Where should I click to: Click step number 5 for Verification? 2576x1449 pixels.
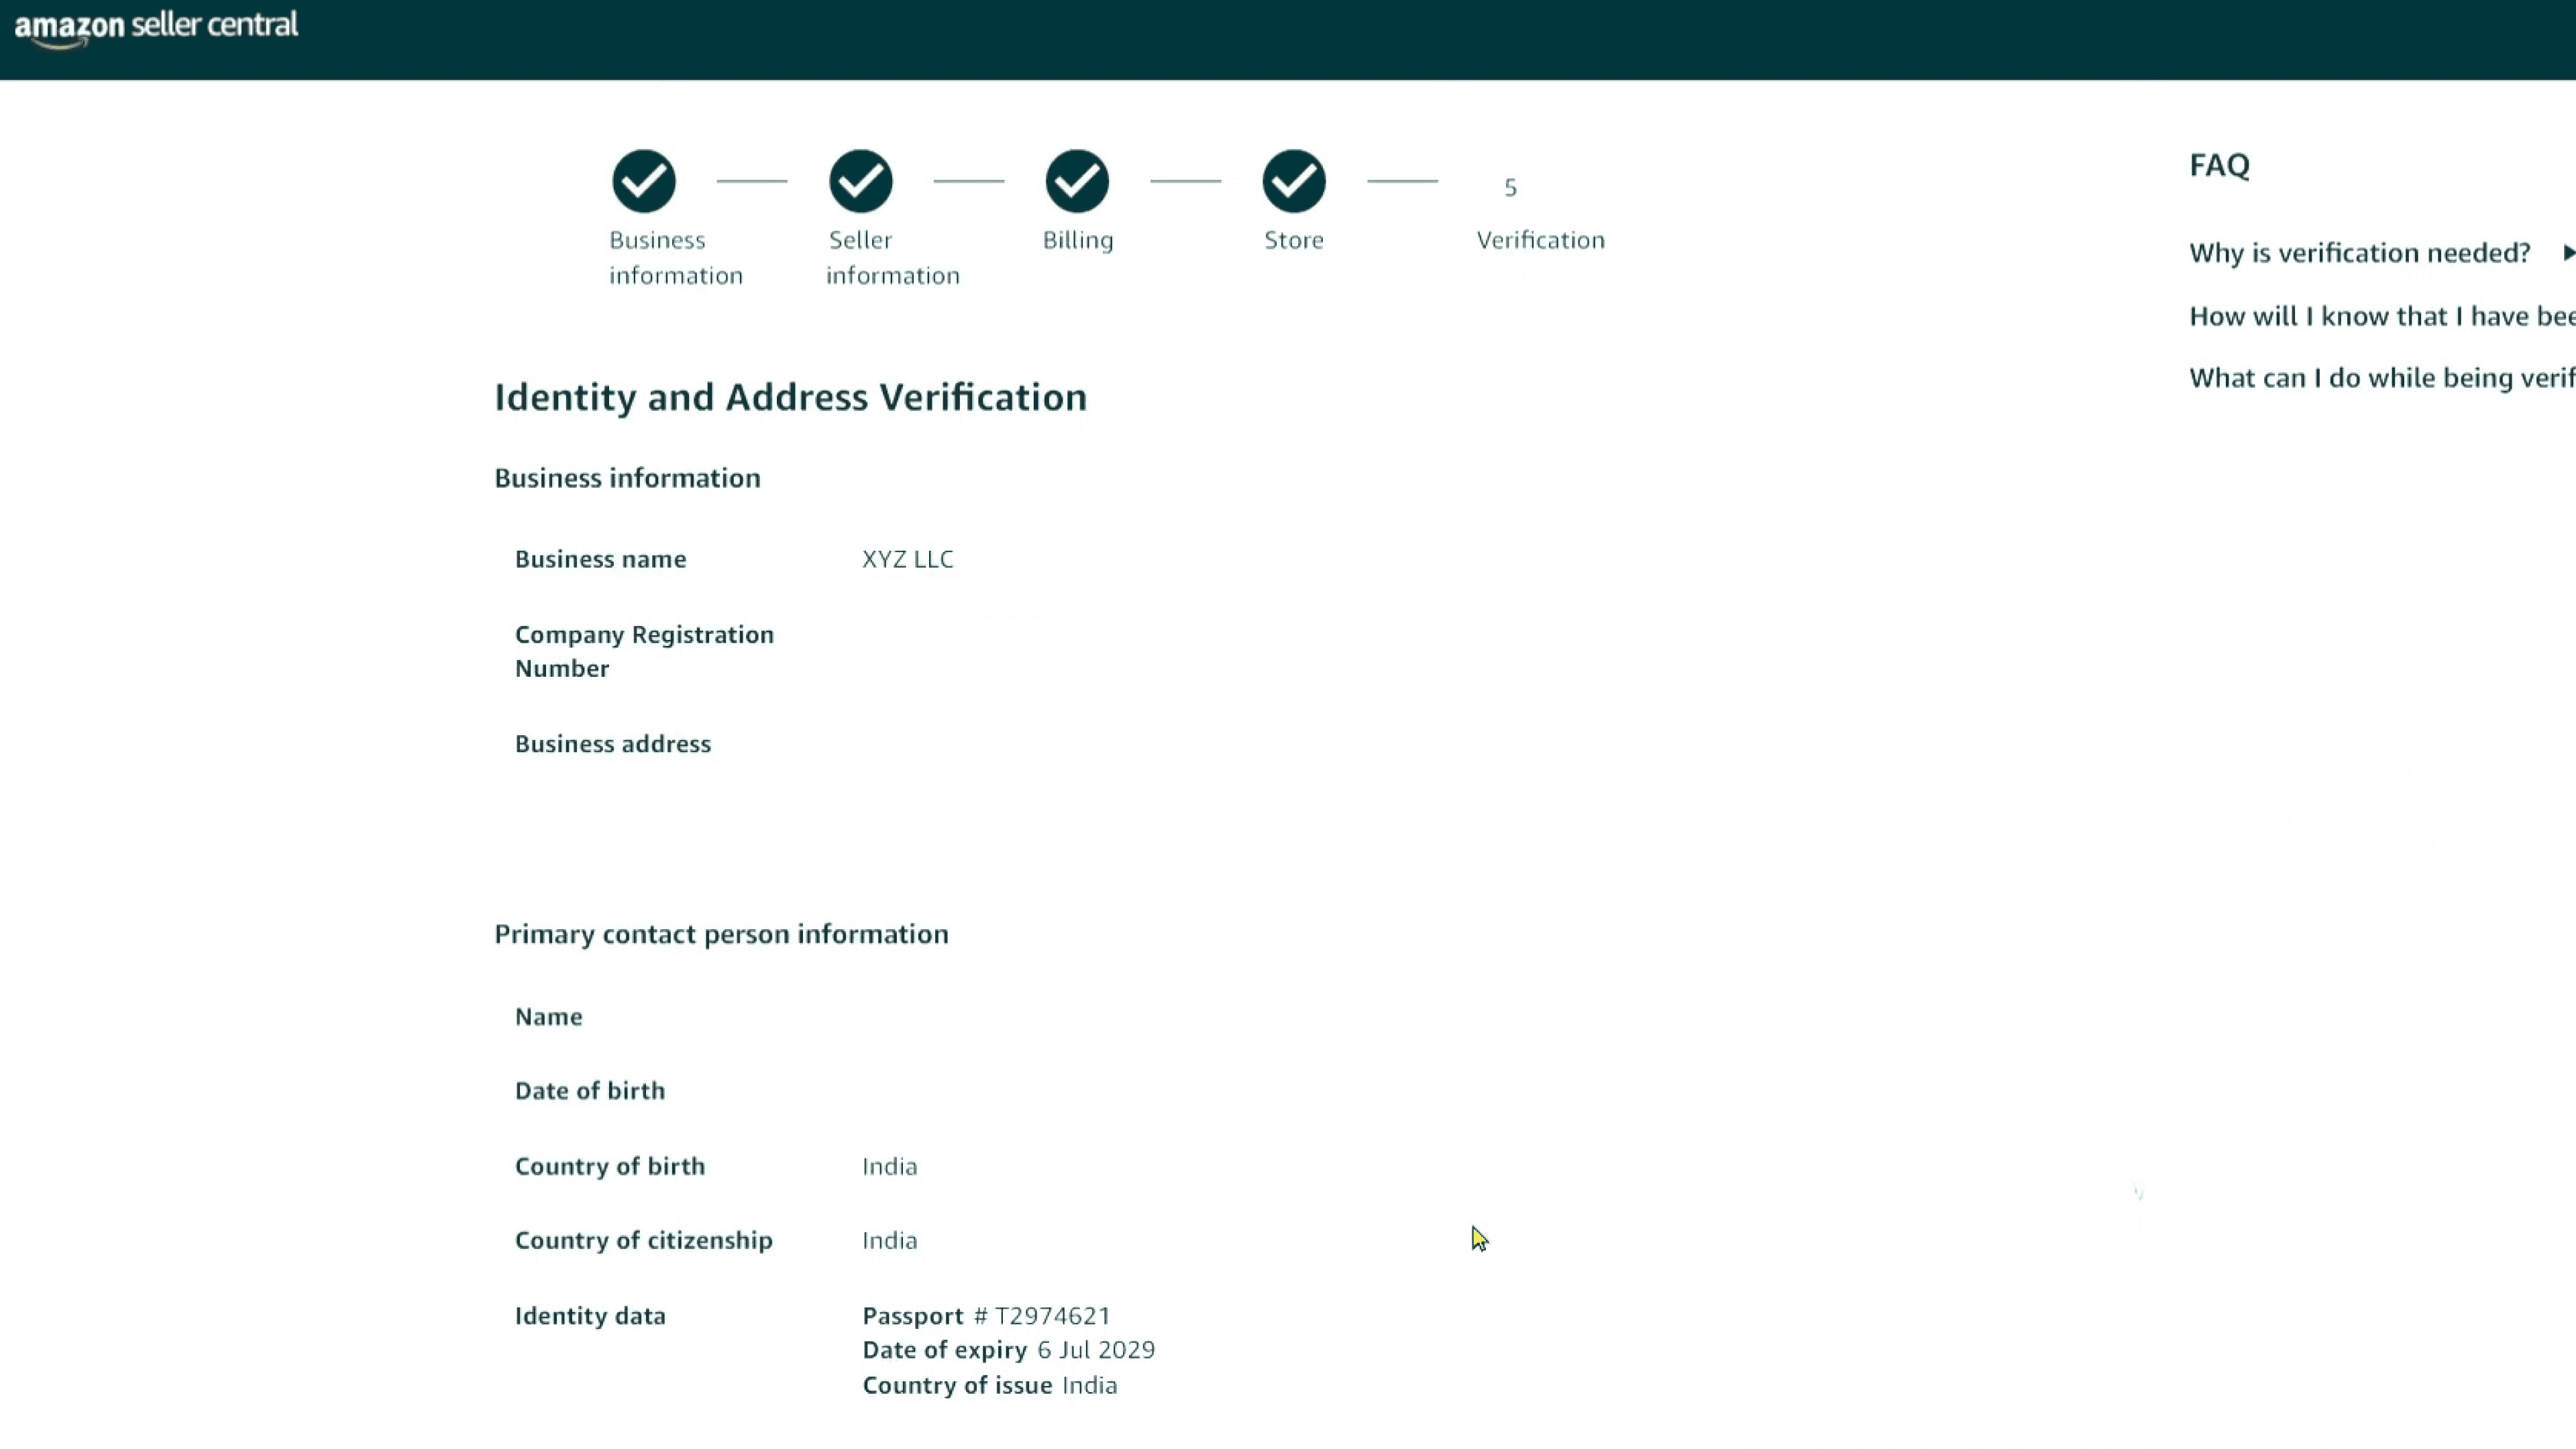point(1510,187)
